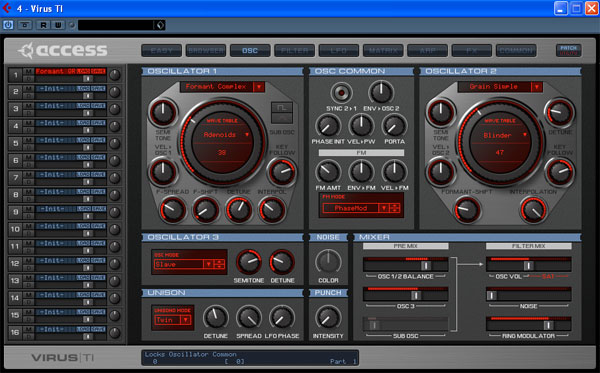Screen dimensions: 600x373
Task: Click the OSC 1/2 Balance slider
Action: [x=406, y=265]
